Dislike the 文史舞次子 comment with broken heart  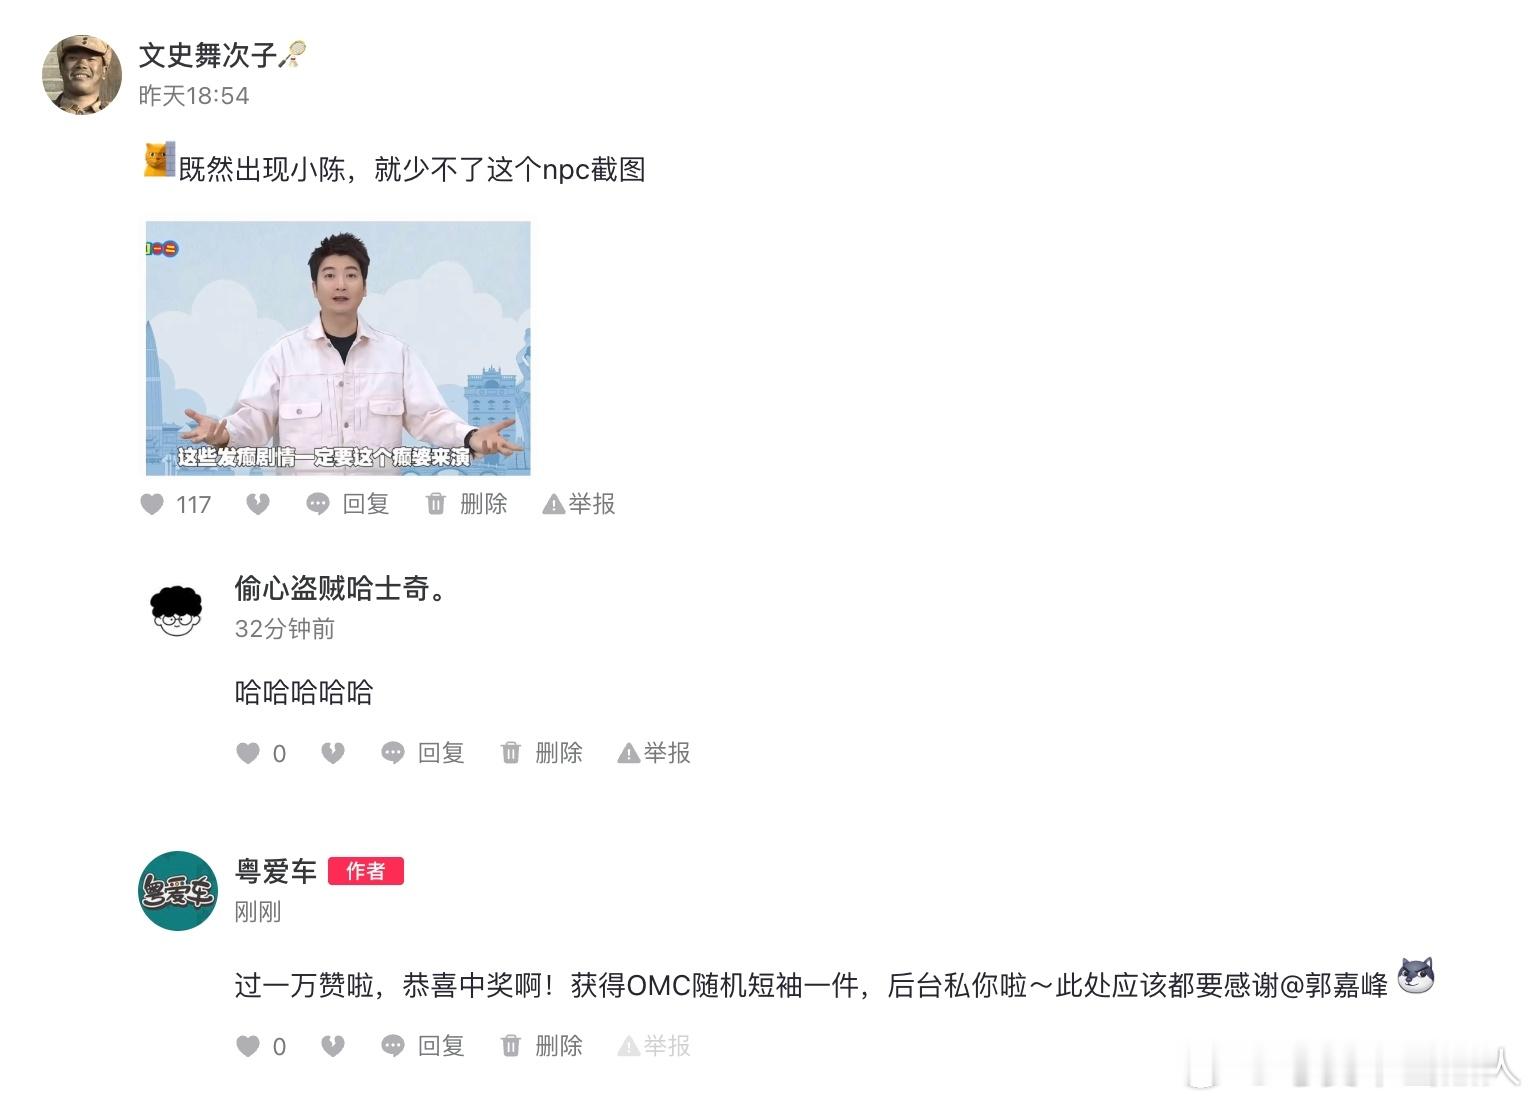click(258, 504)
